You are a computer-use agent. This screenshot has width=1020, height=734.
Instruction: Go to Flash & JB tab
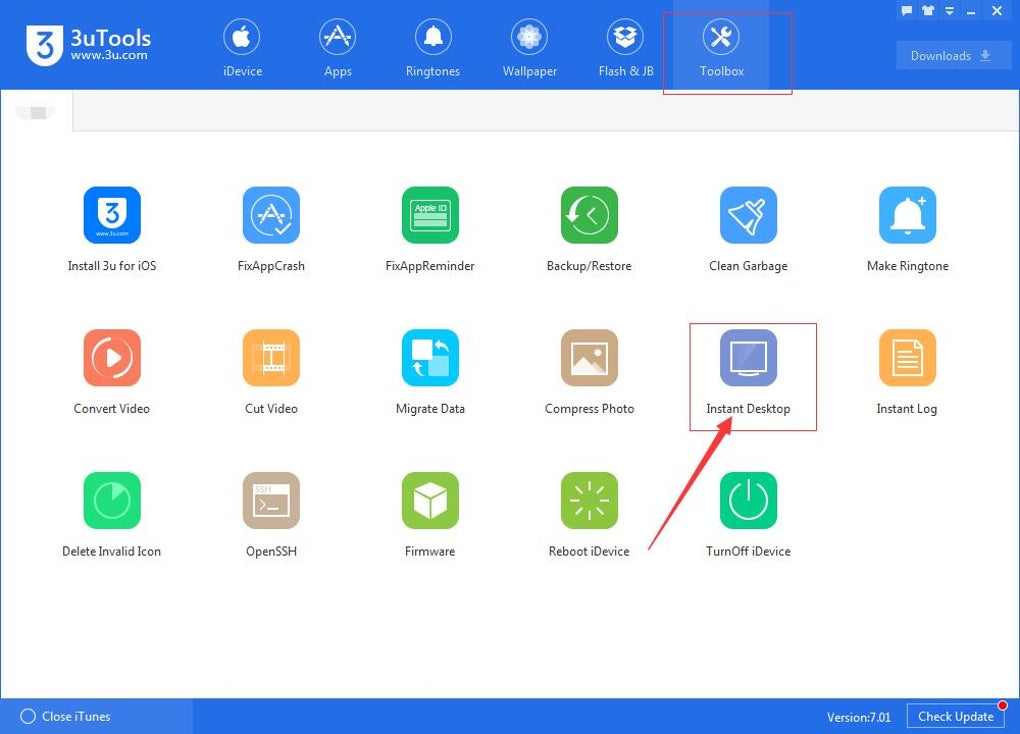tap(626, 48)
